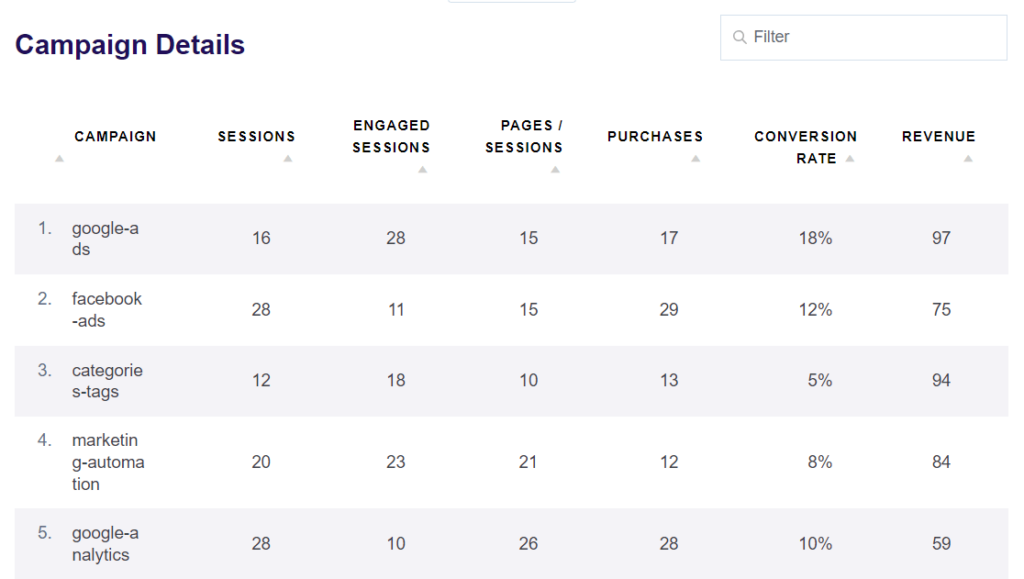The width and height of the screenshot is (1024, 579).
Task: Select the marketing-automation campaign entry
Action: click(x=108, y=462)
